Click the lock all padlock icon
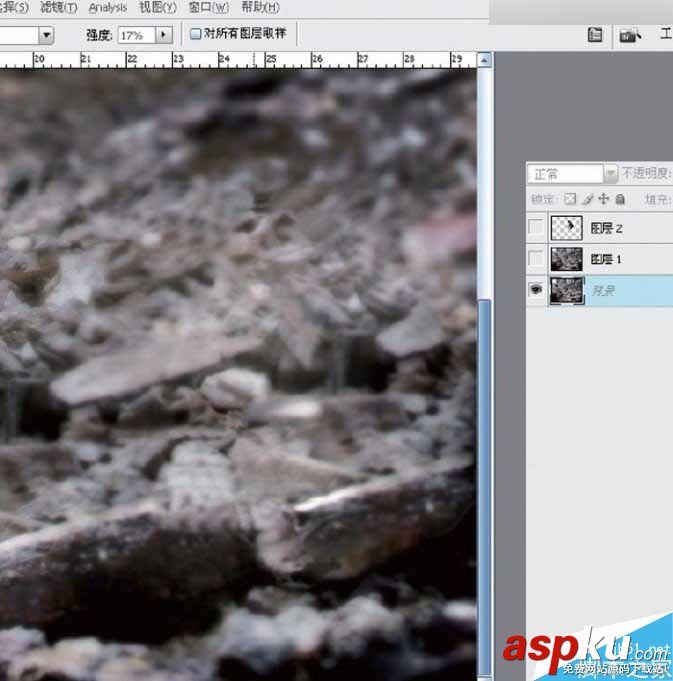The image size is (673, 681). 620,199
